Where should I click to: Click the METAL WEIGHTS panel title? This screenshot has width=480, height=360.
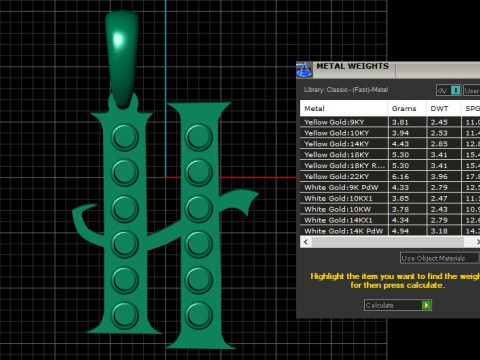point(353,66)
